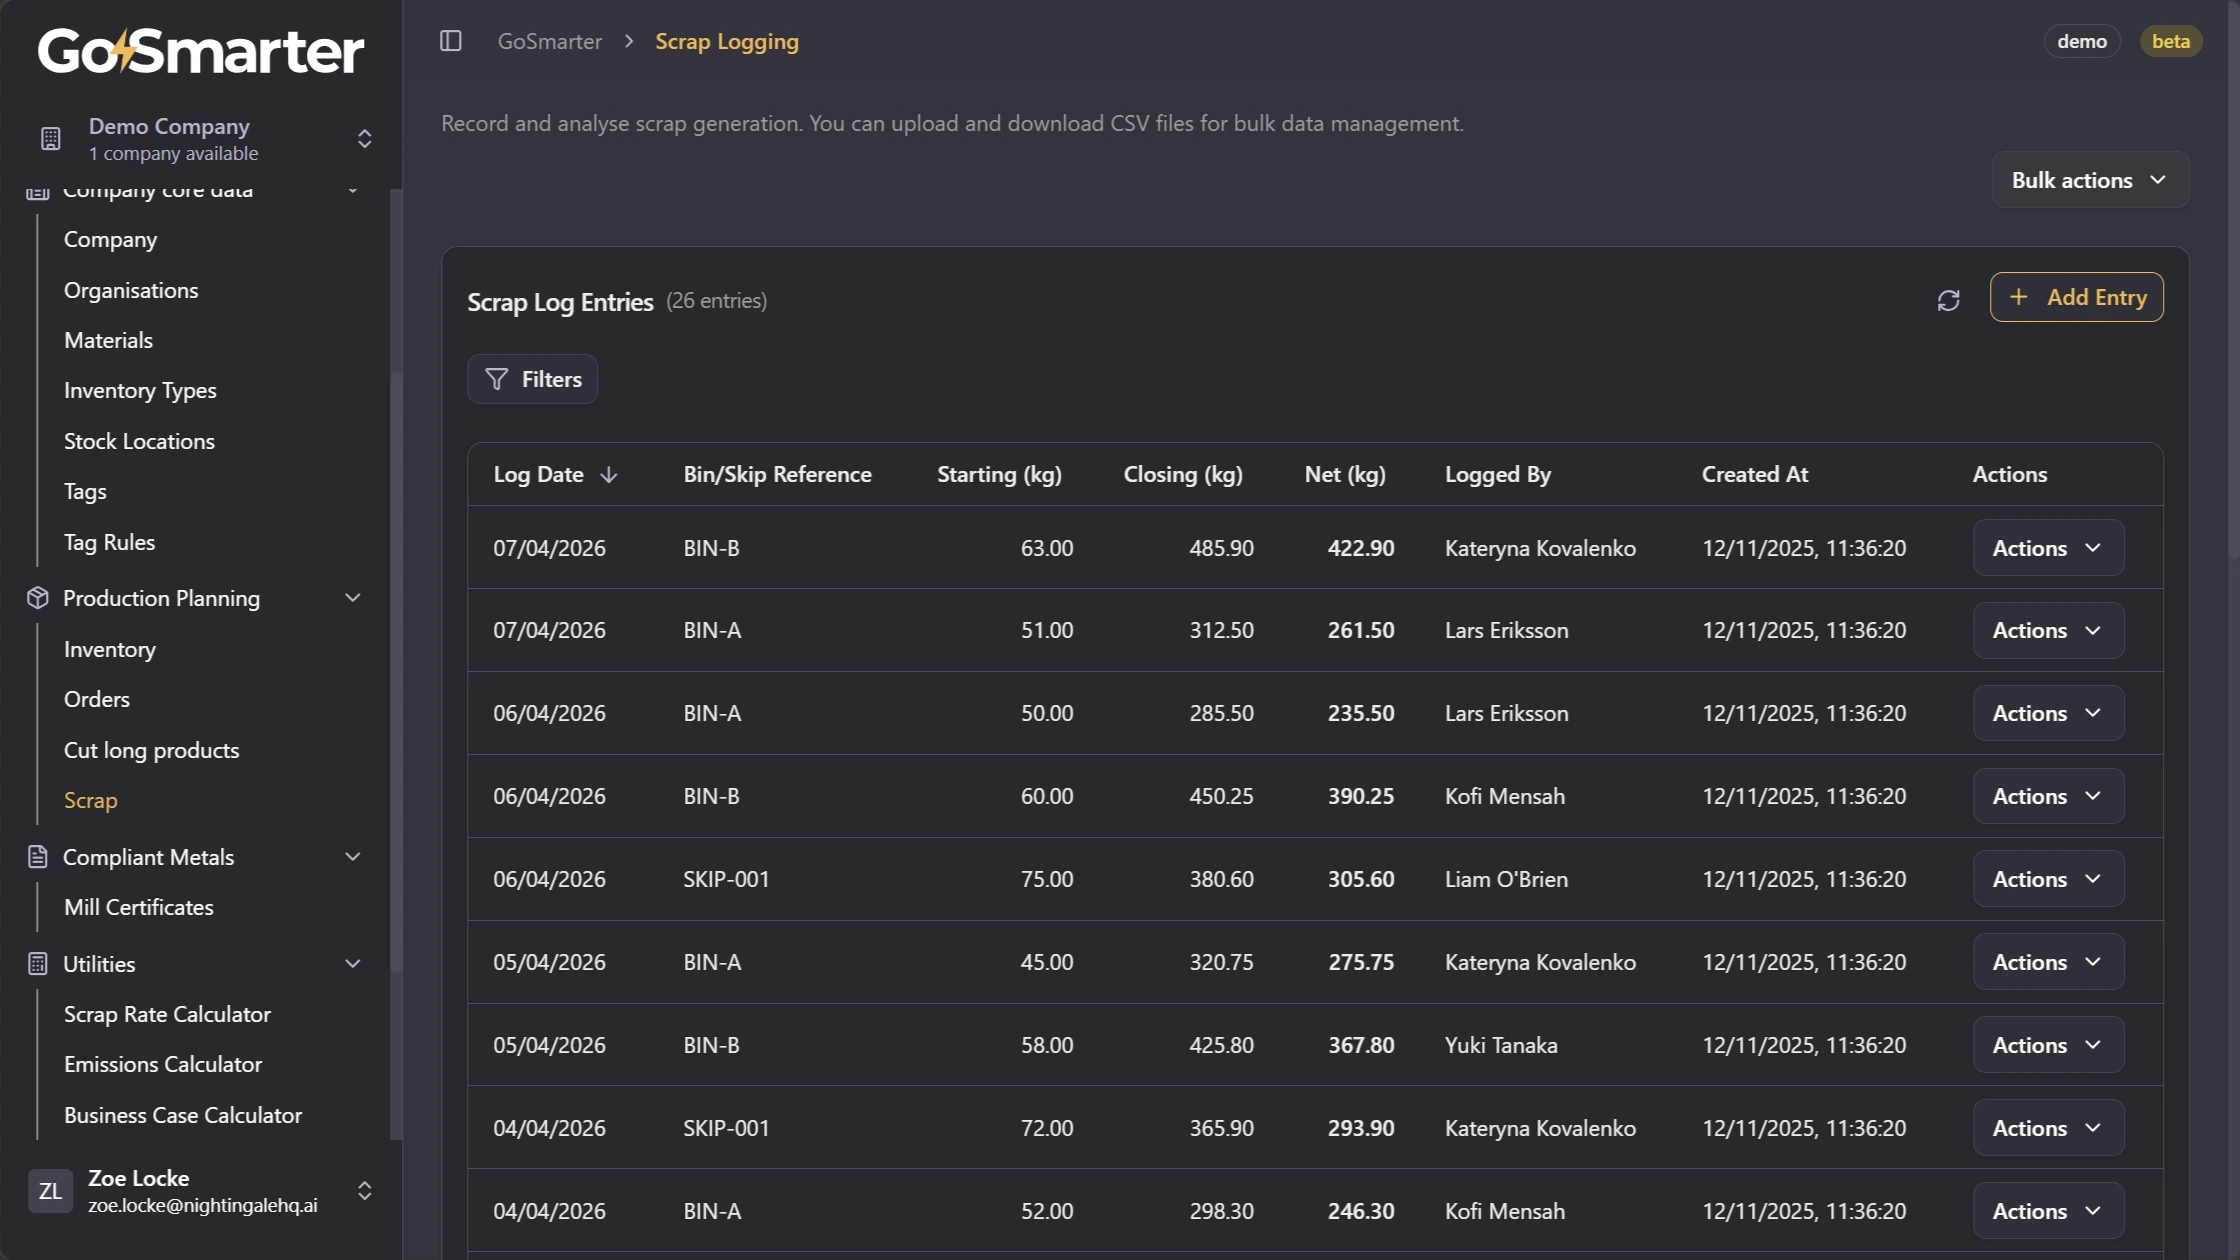Click the Compliant Metals document icon
2240x1260 pixels.
pos(37,856)
